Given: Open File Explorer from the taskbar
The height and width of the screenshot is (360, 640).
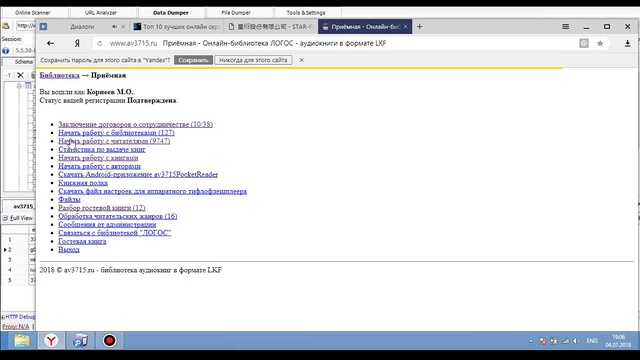Looking at the screenshot, I should (x=22, y=340).
